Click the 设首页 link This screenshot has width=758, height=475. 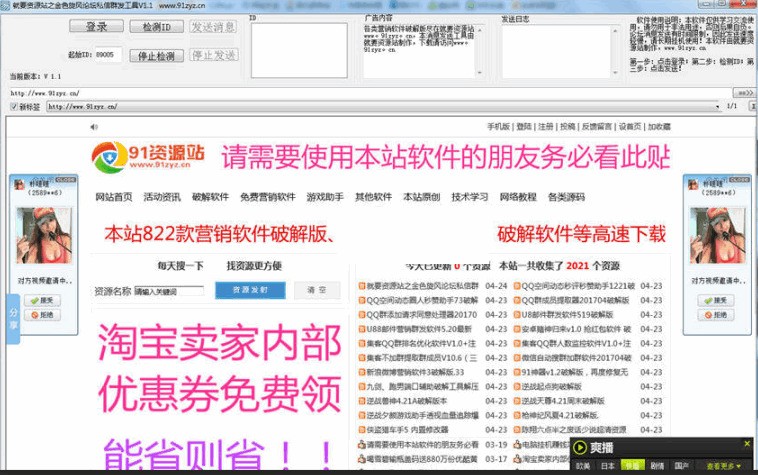pyautogui.click(x=630, y=127)
